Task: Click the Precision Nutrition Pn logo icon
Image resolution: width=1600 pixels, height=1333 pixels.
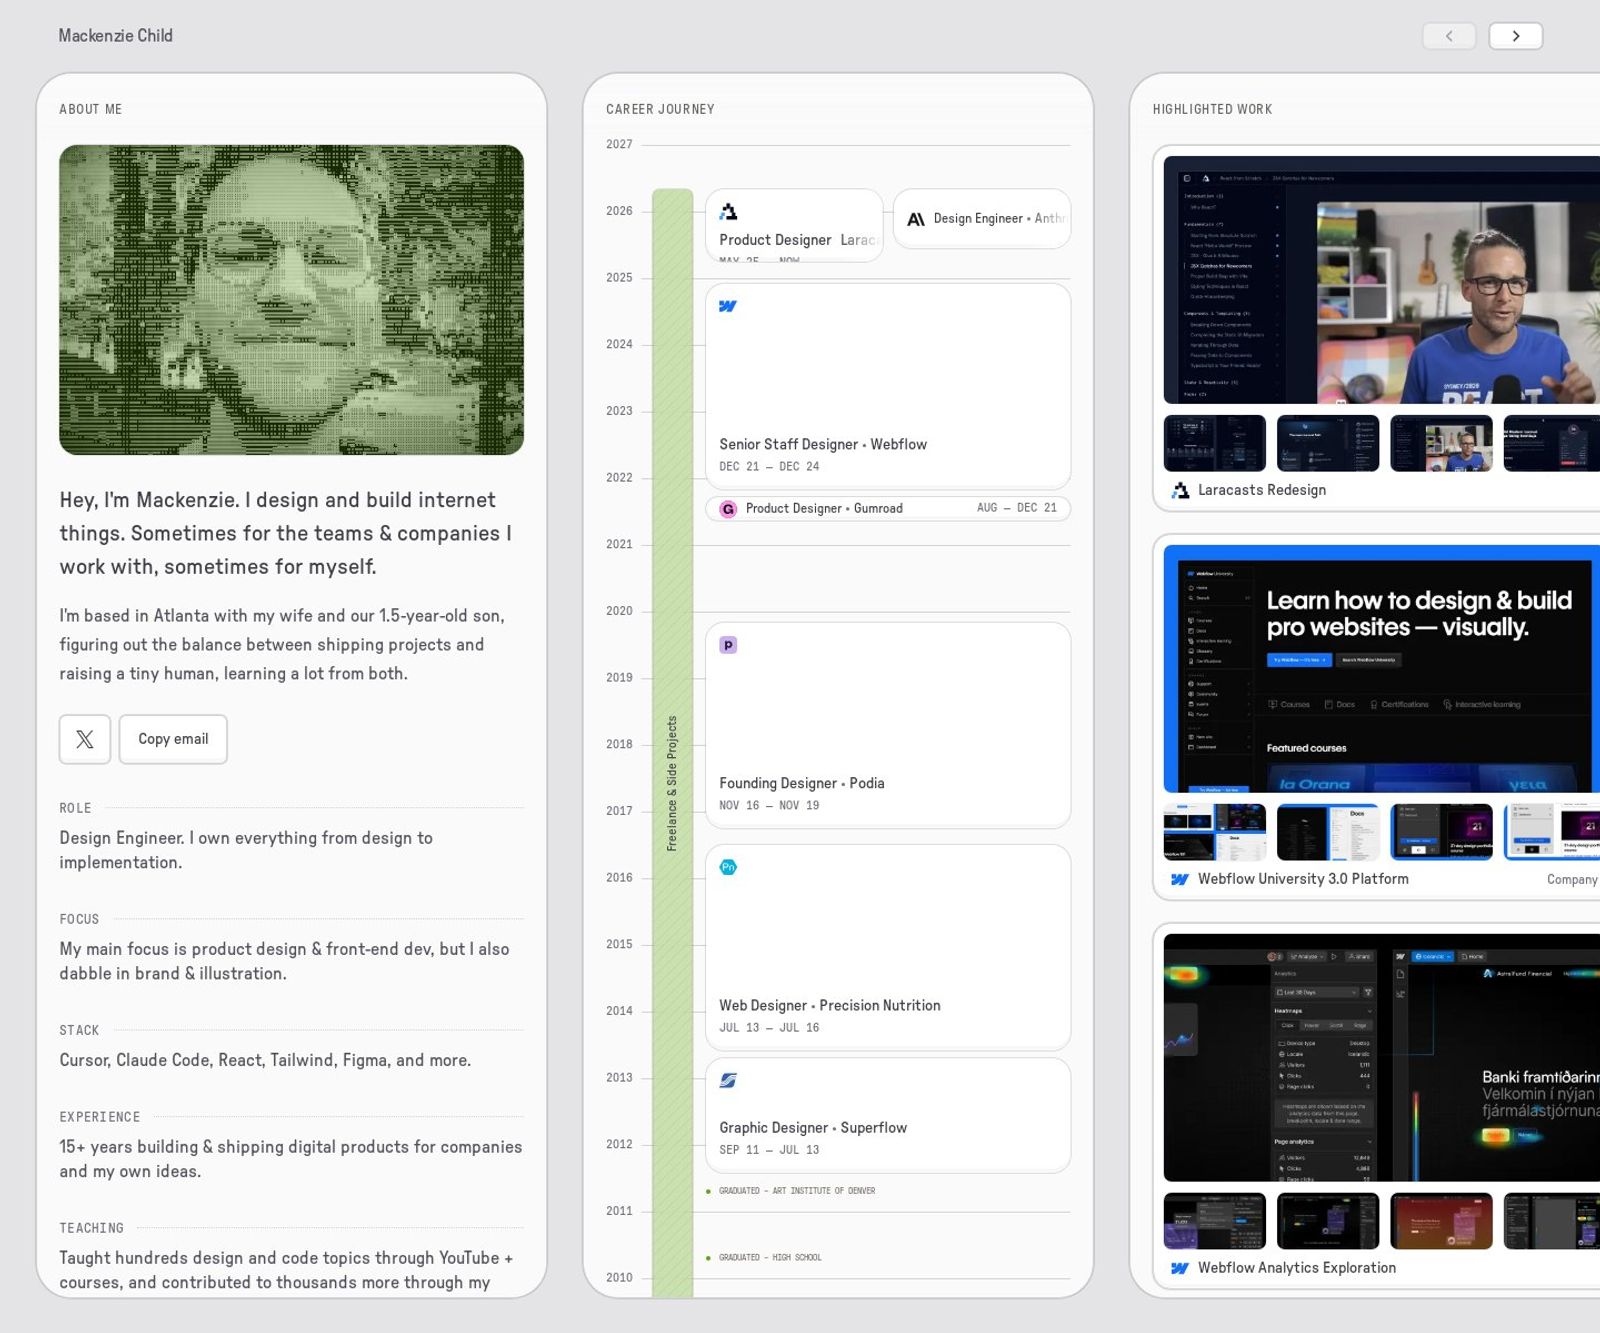Action: point(728,867)
